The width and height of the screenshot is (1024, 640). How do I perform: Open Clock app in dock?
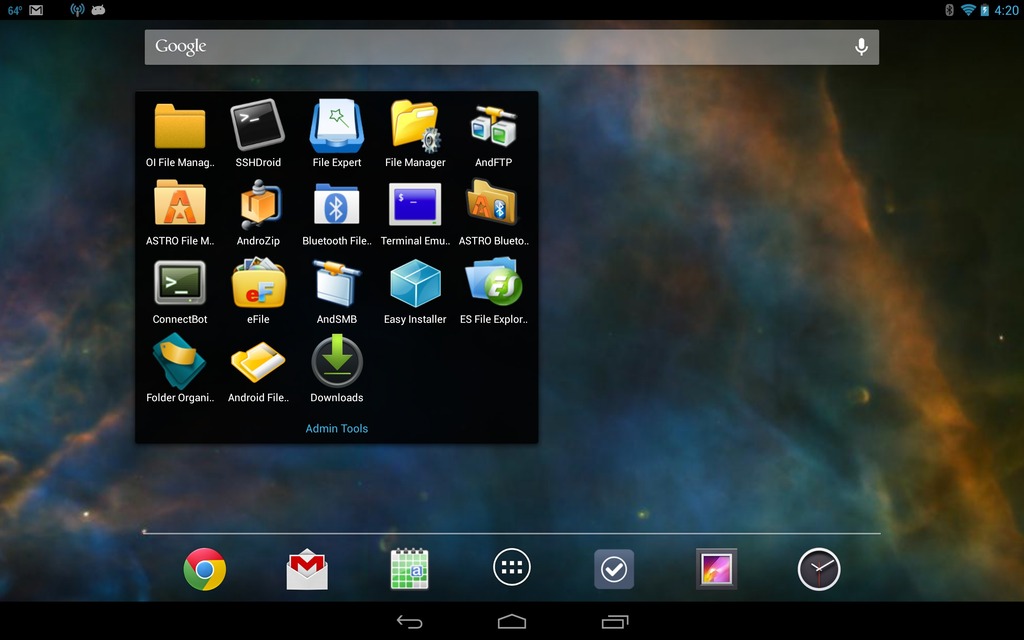819,569
